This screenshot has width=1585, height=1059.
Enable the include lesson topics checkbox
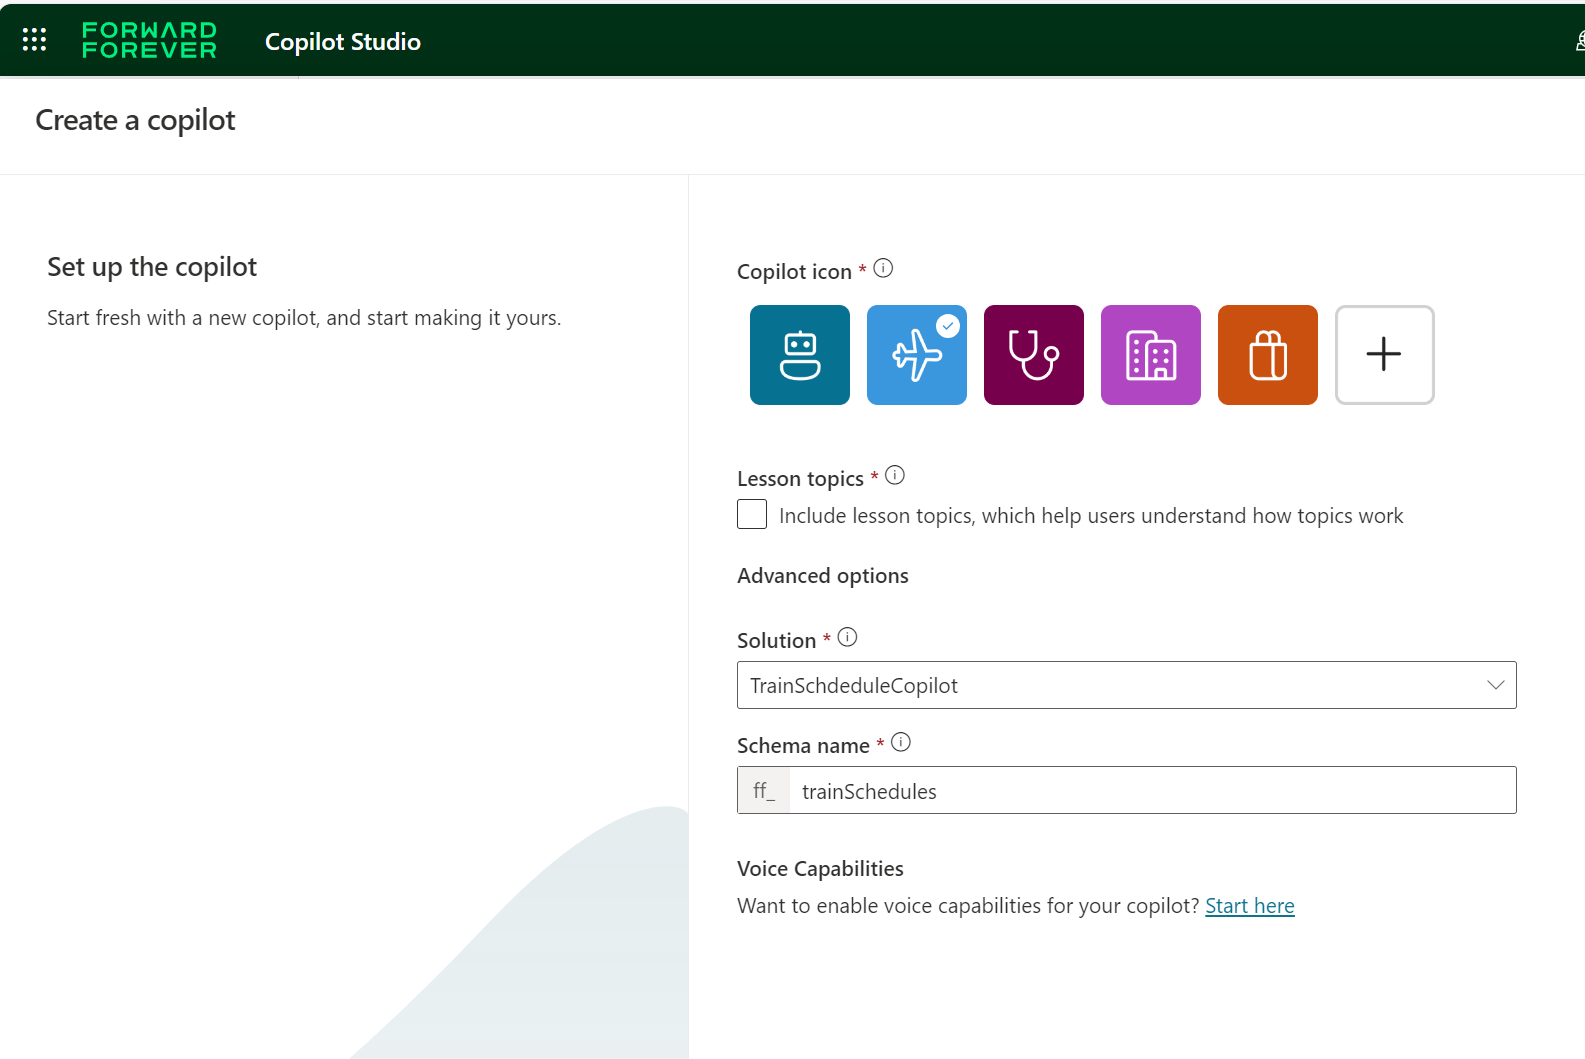click(752, 514)
